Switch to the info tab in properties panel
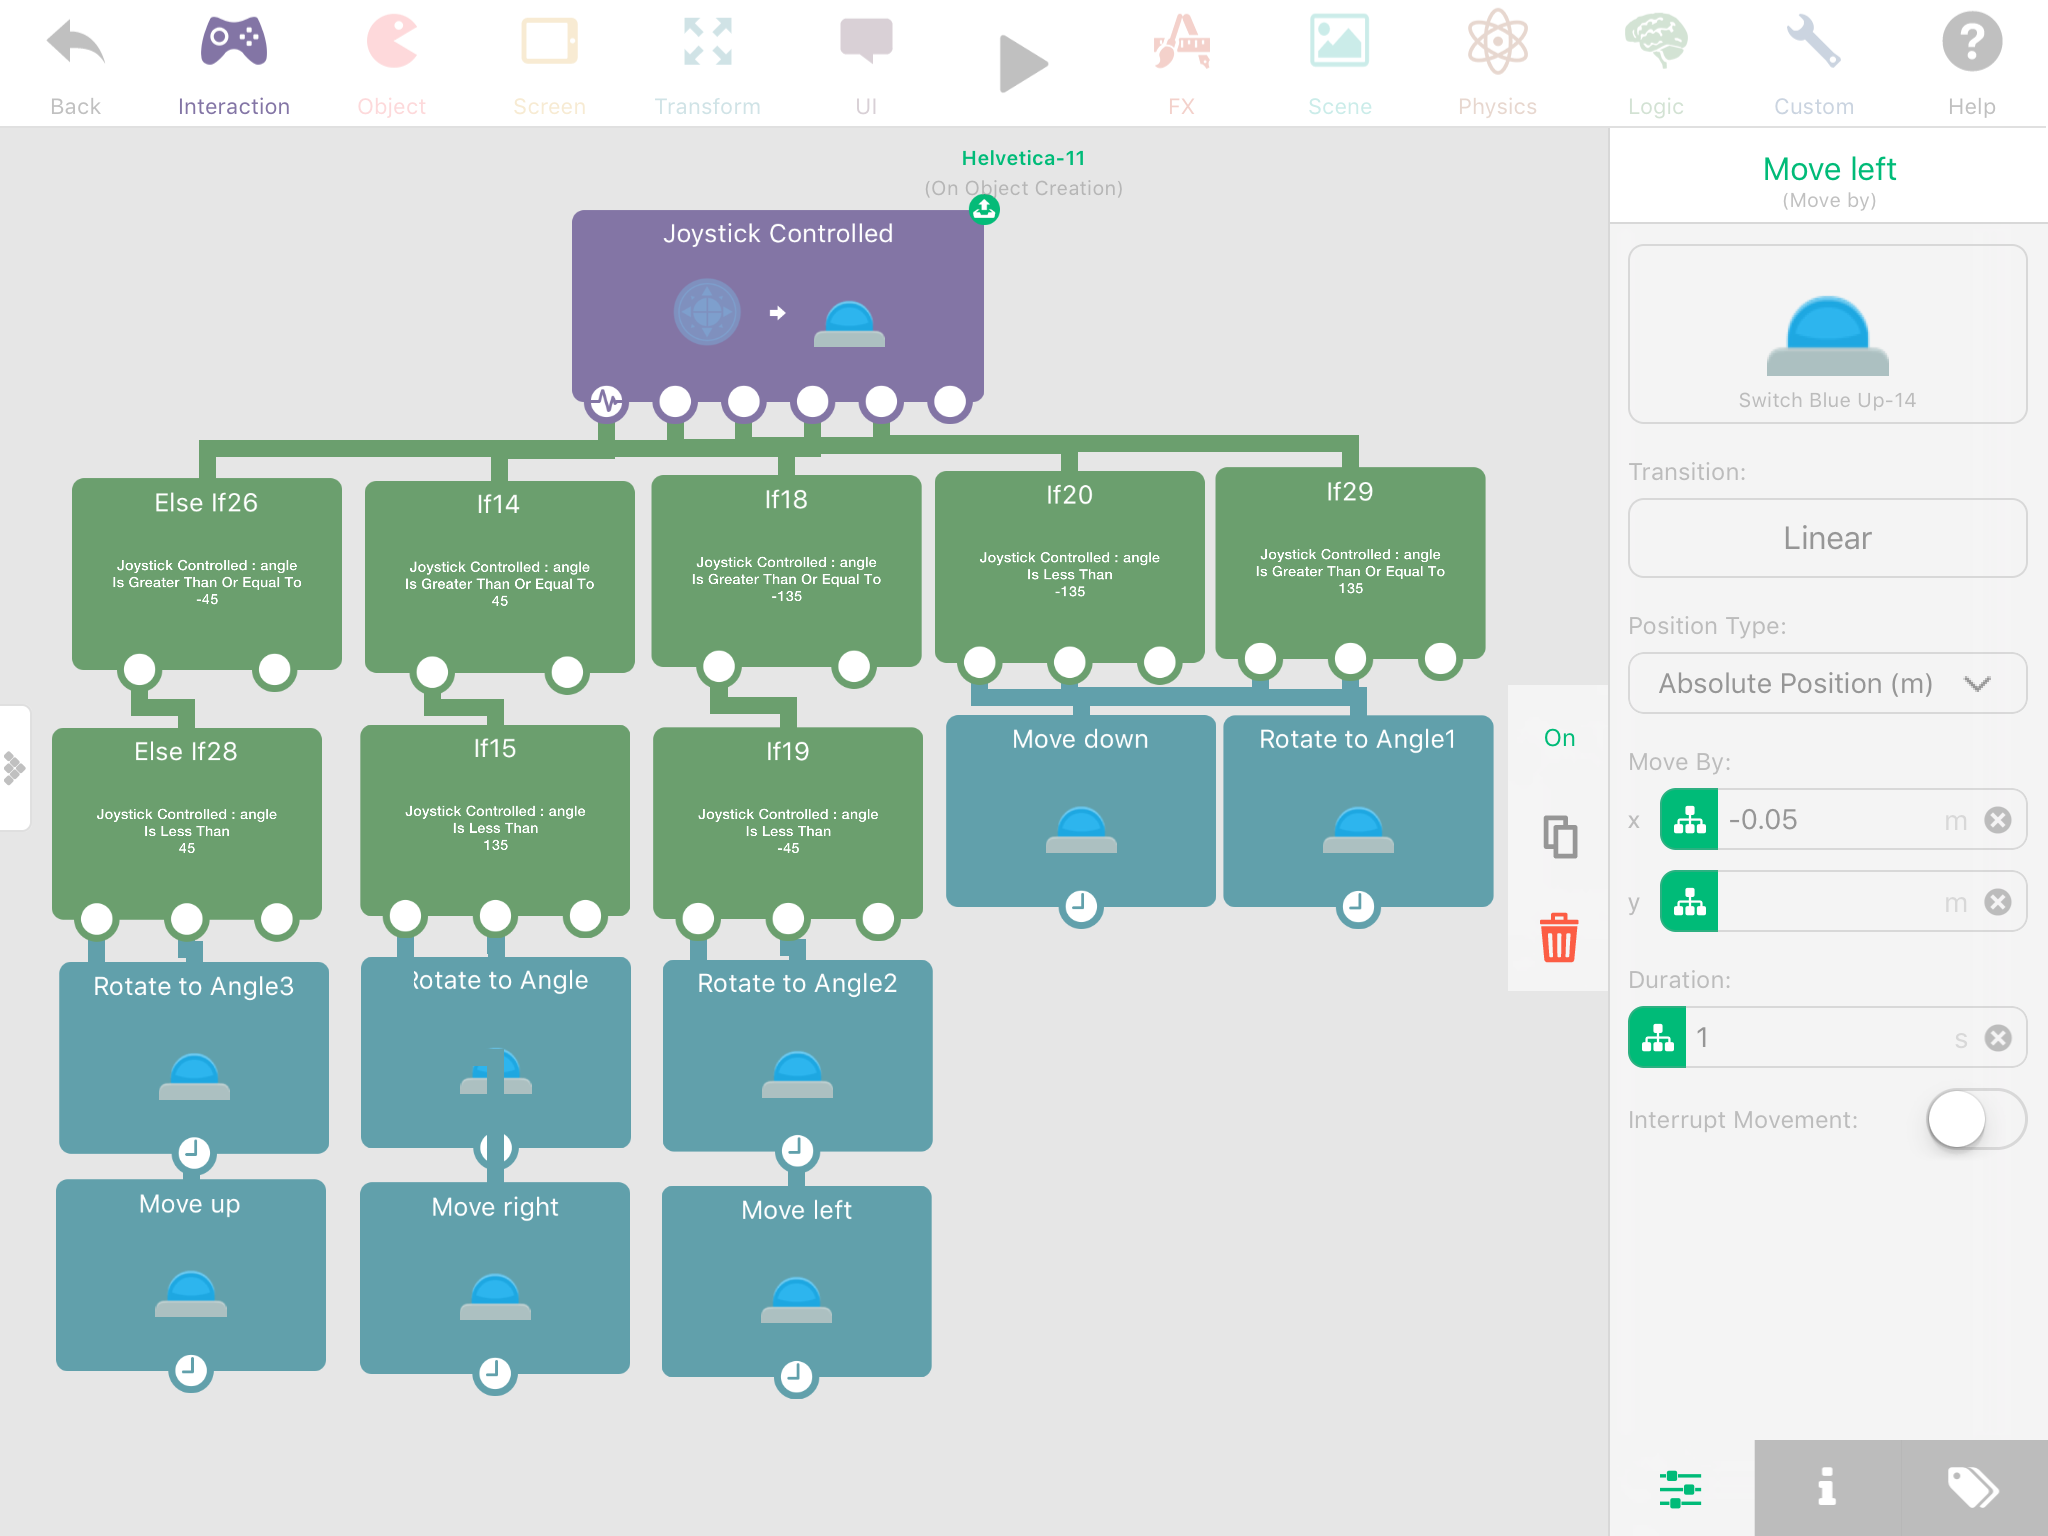This screenshot has height=1536, width=2048. click(1826, 1487)
